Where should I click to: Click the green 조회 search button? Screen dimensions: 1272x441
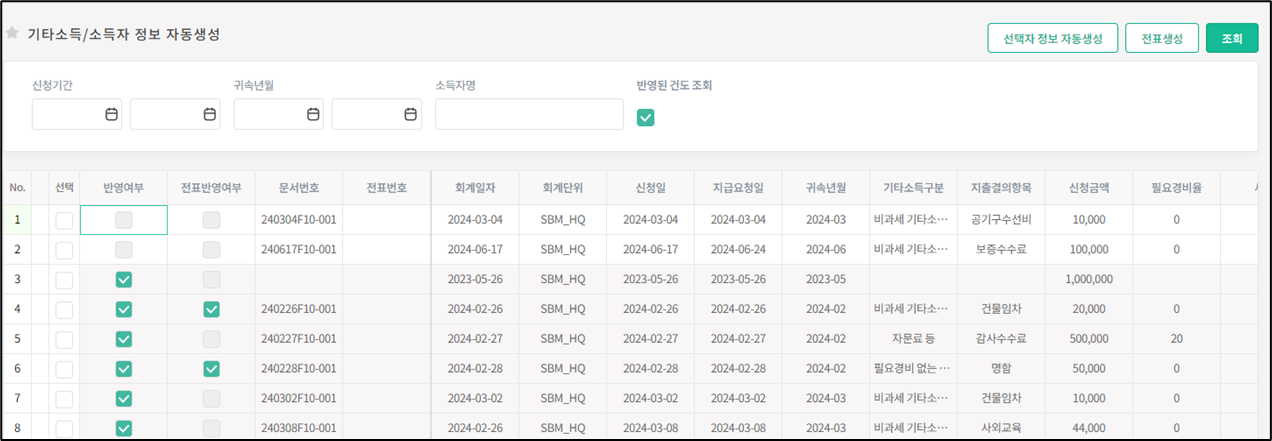tap(1231, 38)
